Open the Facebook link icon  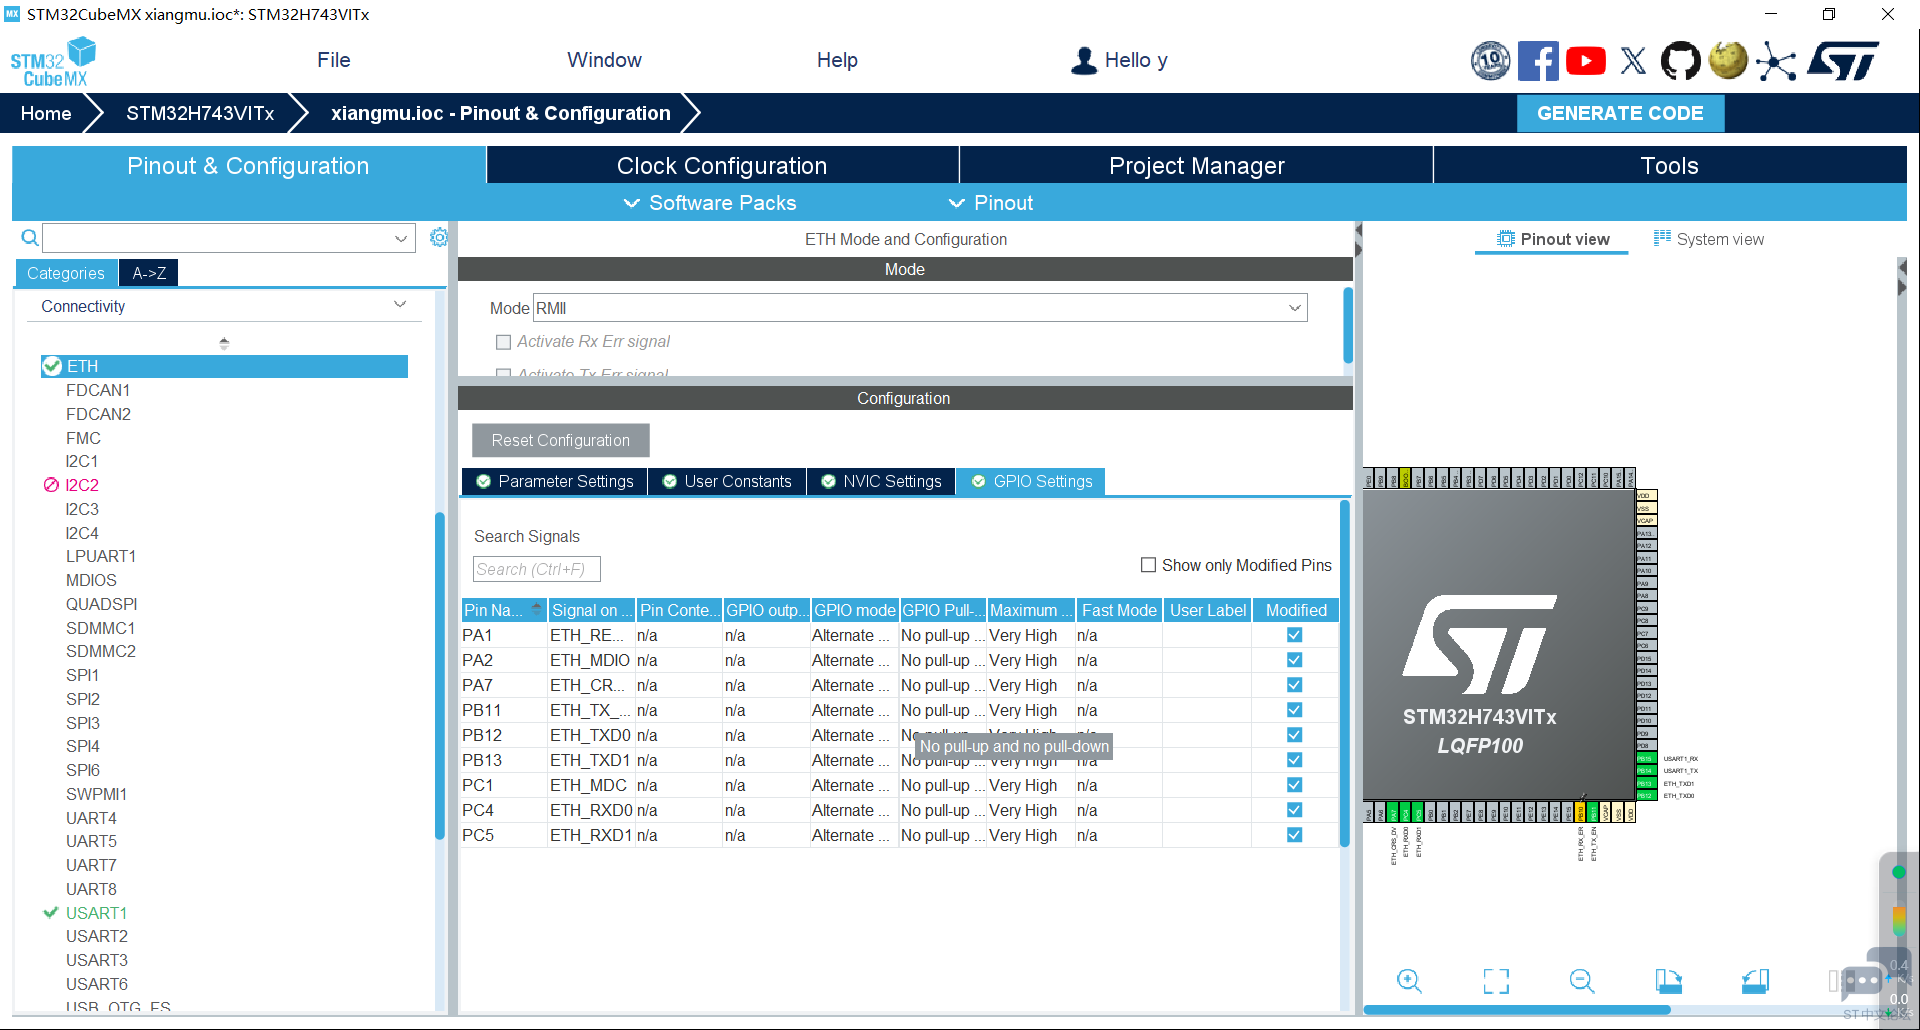click(1538, 61)
